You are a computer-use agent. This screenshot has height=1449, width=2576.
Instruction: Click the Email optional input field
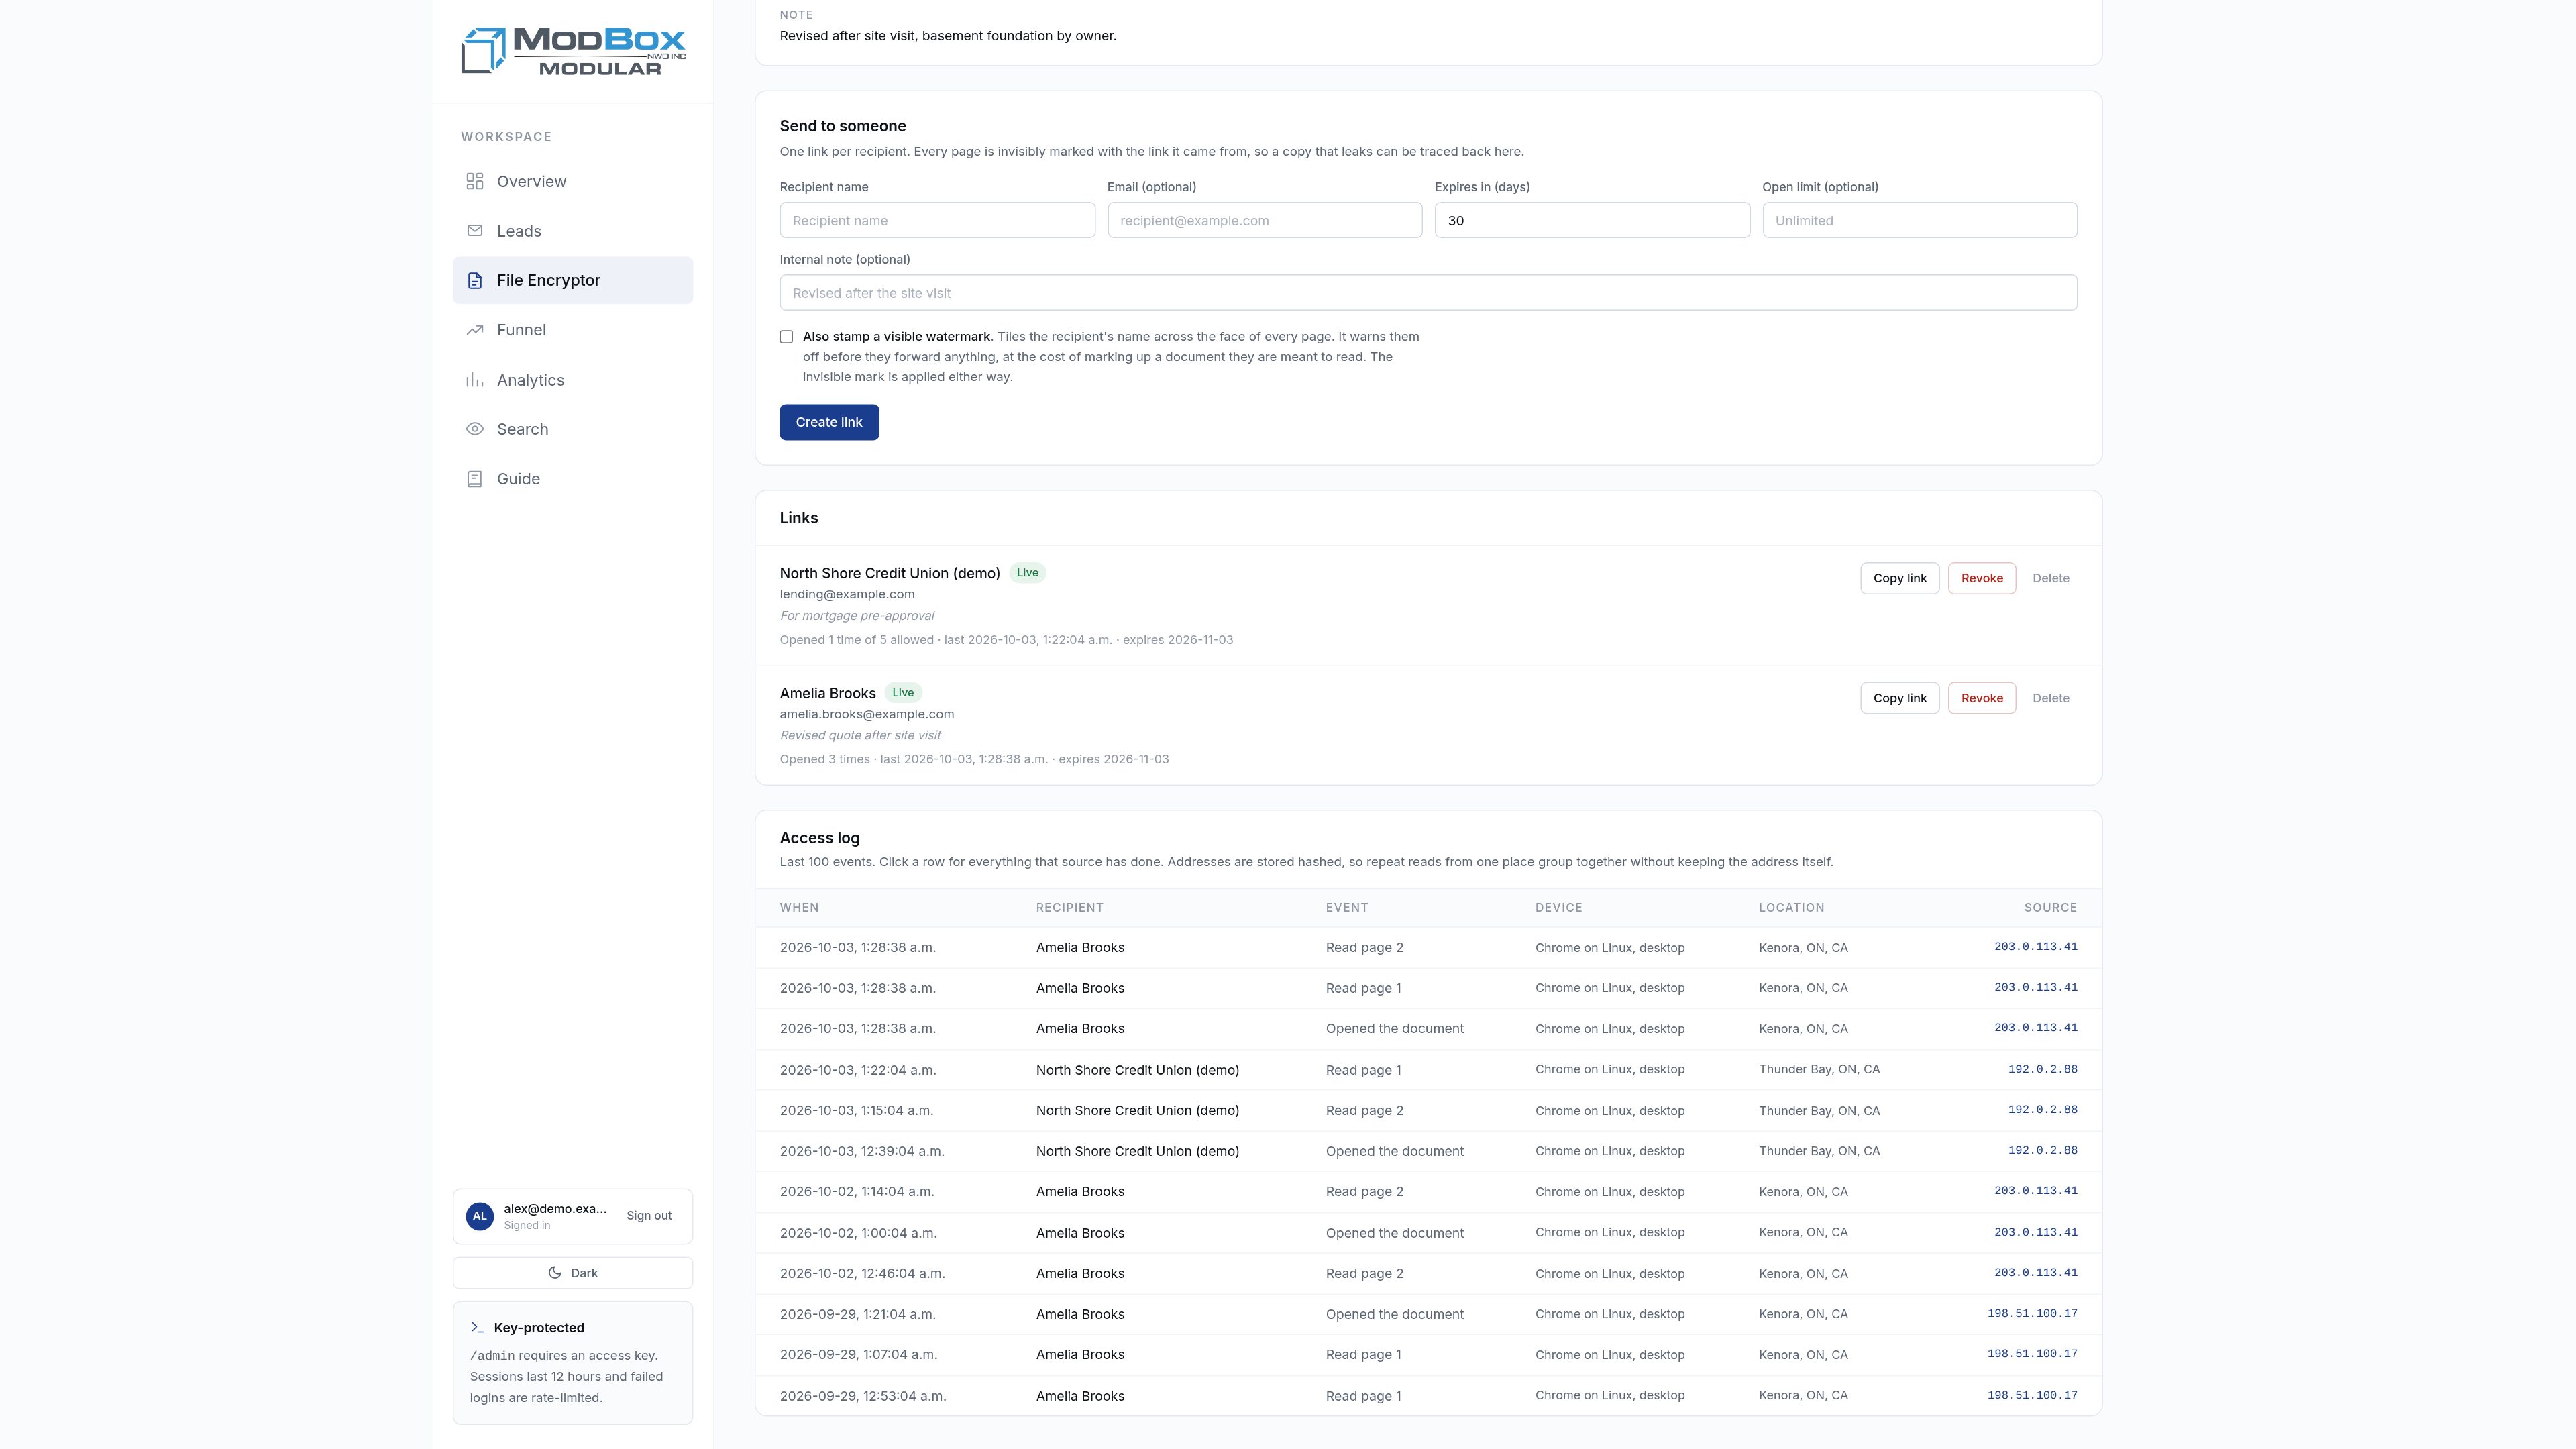tap(1264, 220)
